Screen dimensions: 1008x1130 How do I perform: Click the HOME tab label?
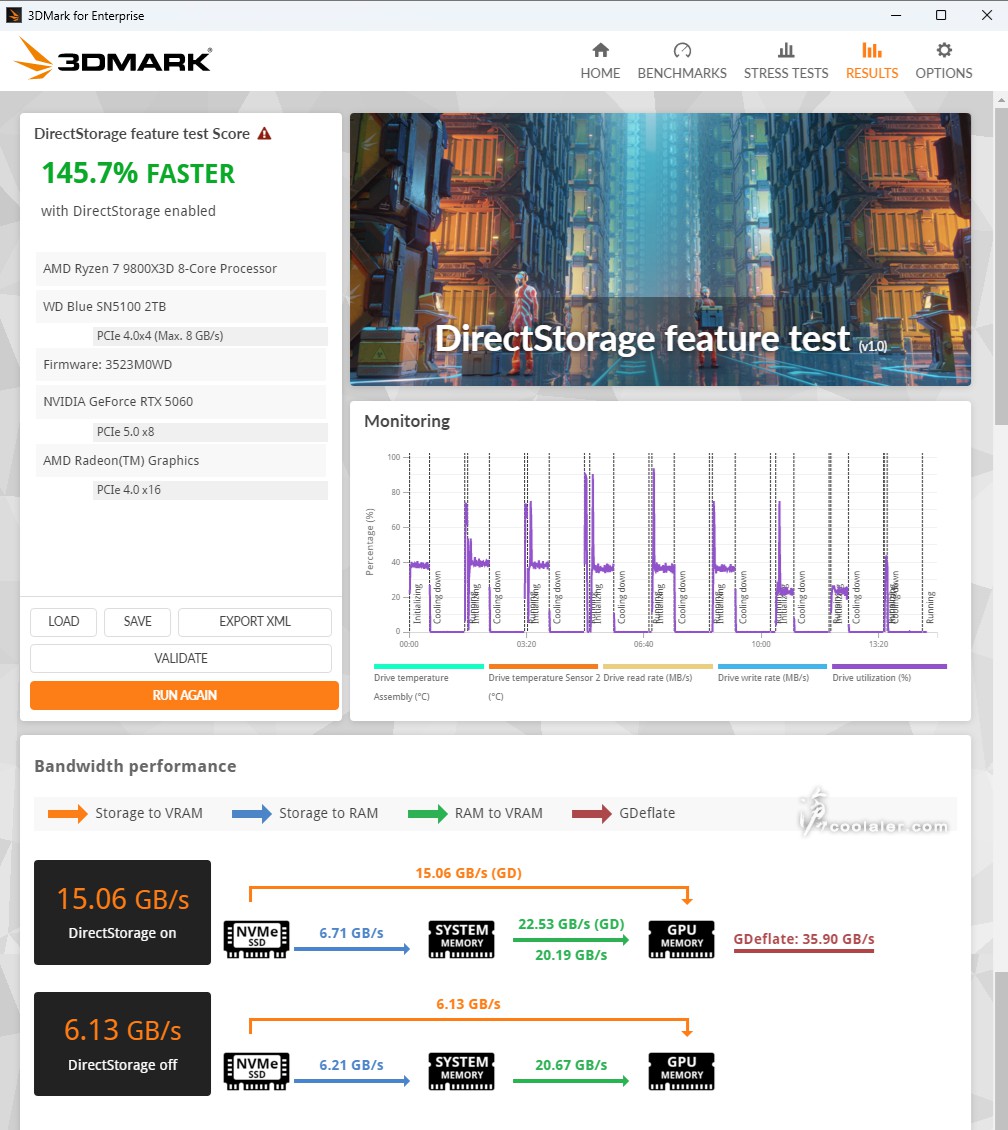600,73
